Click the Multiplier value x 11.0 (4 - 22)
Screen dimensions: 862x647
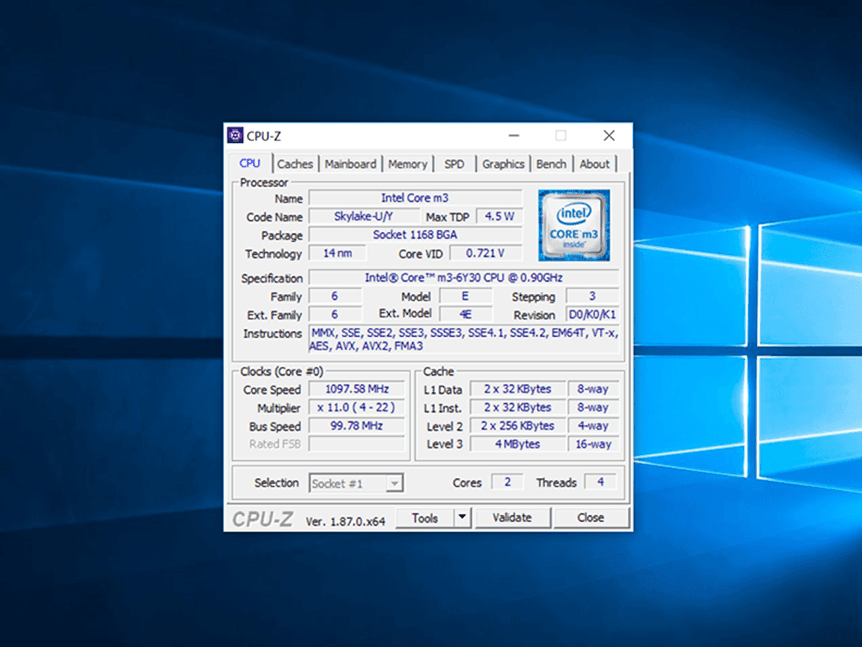pos(357,407)
